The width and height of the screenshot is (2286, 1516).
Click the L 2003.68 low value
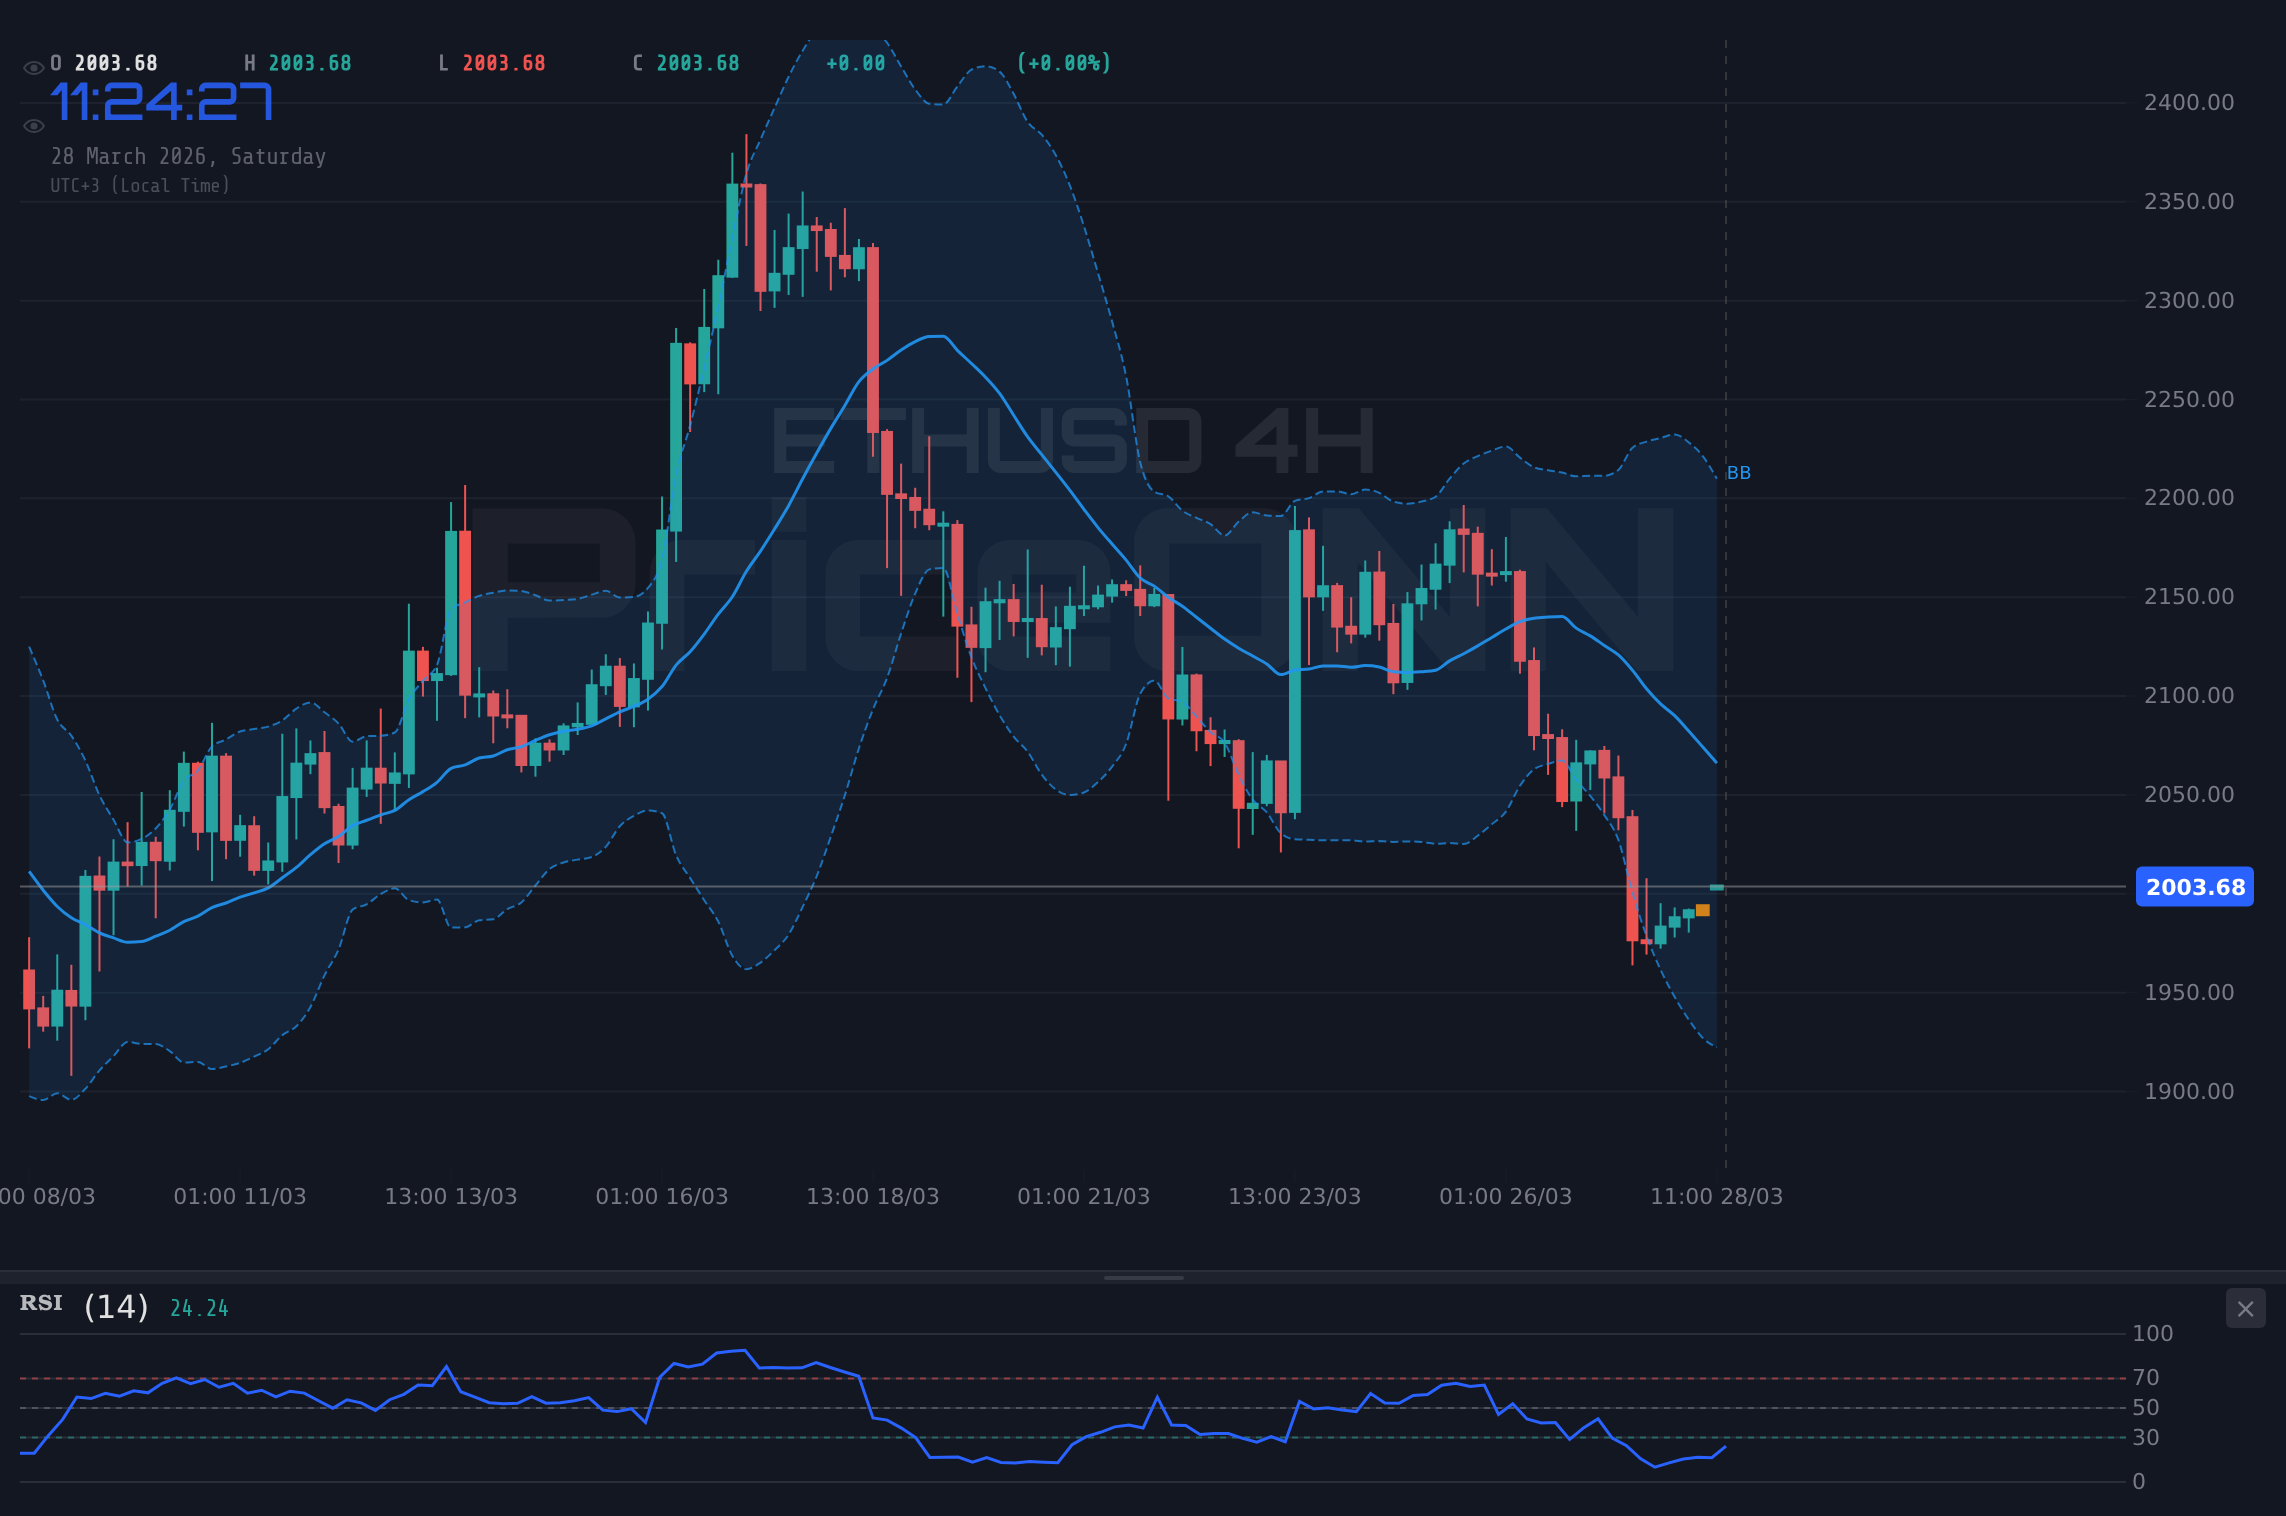coord(493,62)
